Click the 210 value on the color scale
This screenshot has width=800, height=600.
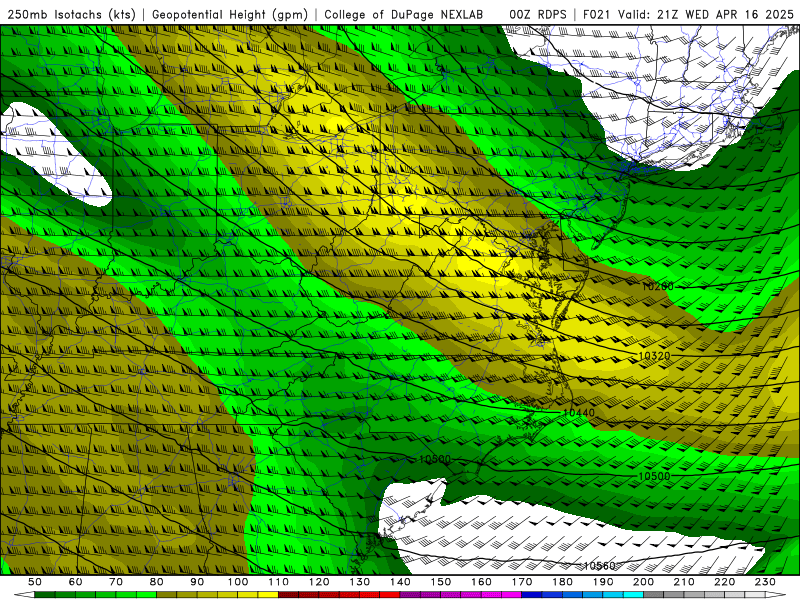pyautogui.click(x=684, y=582)
